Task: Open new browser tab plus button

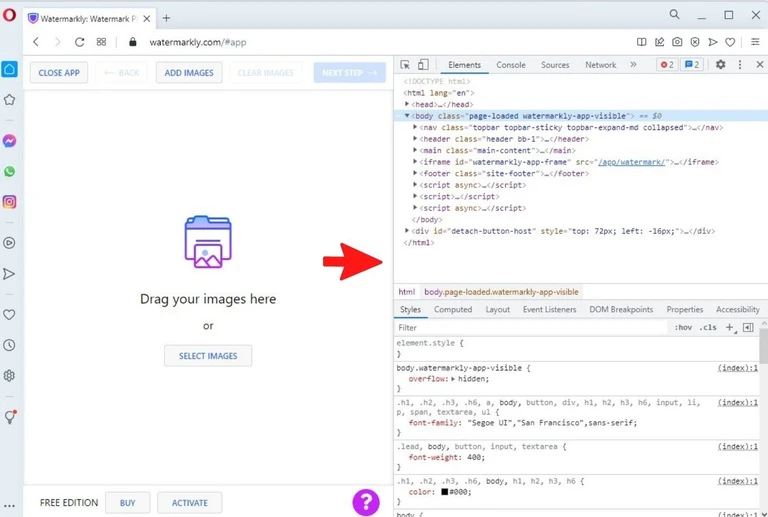Action: click(x=167, y=18)
